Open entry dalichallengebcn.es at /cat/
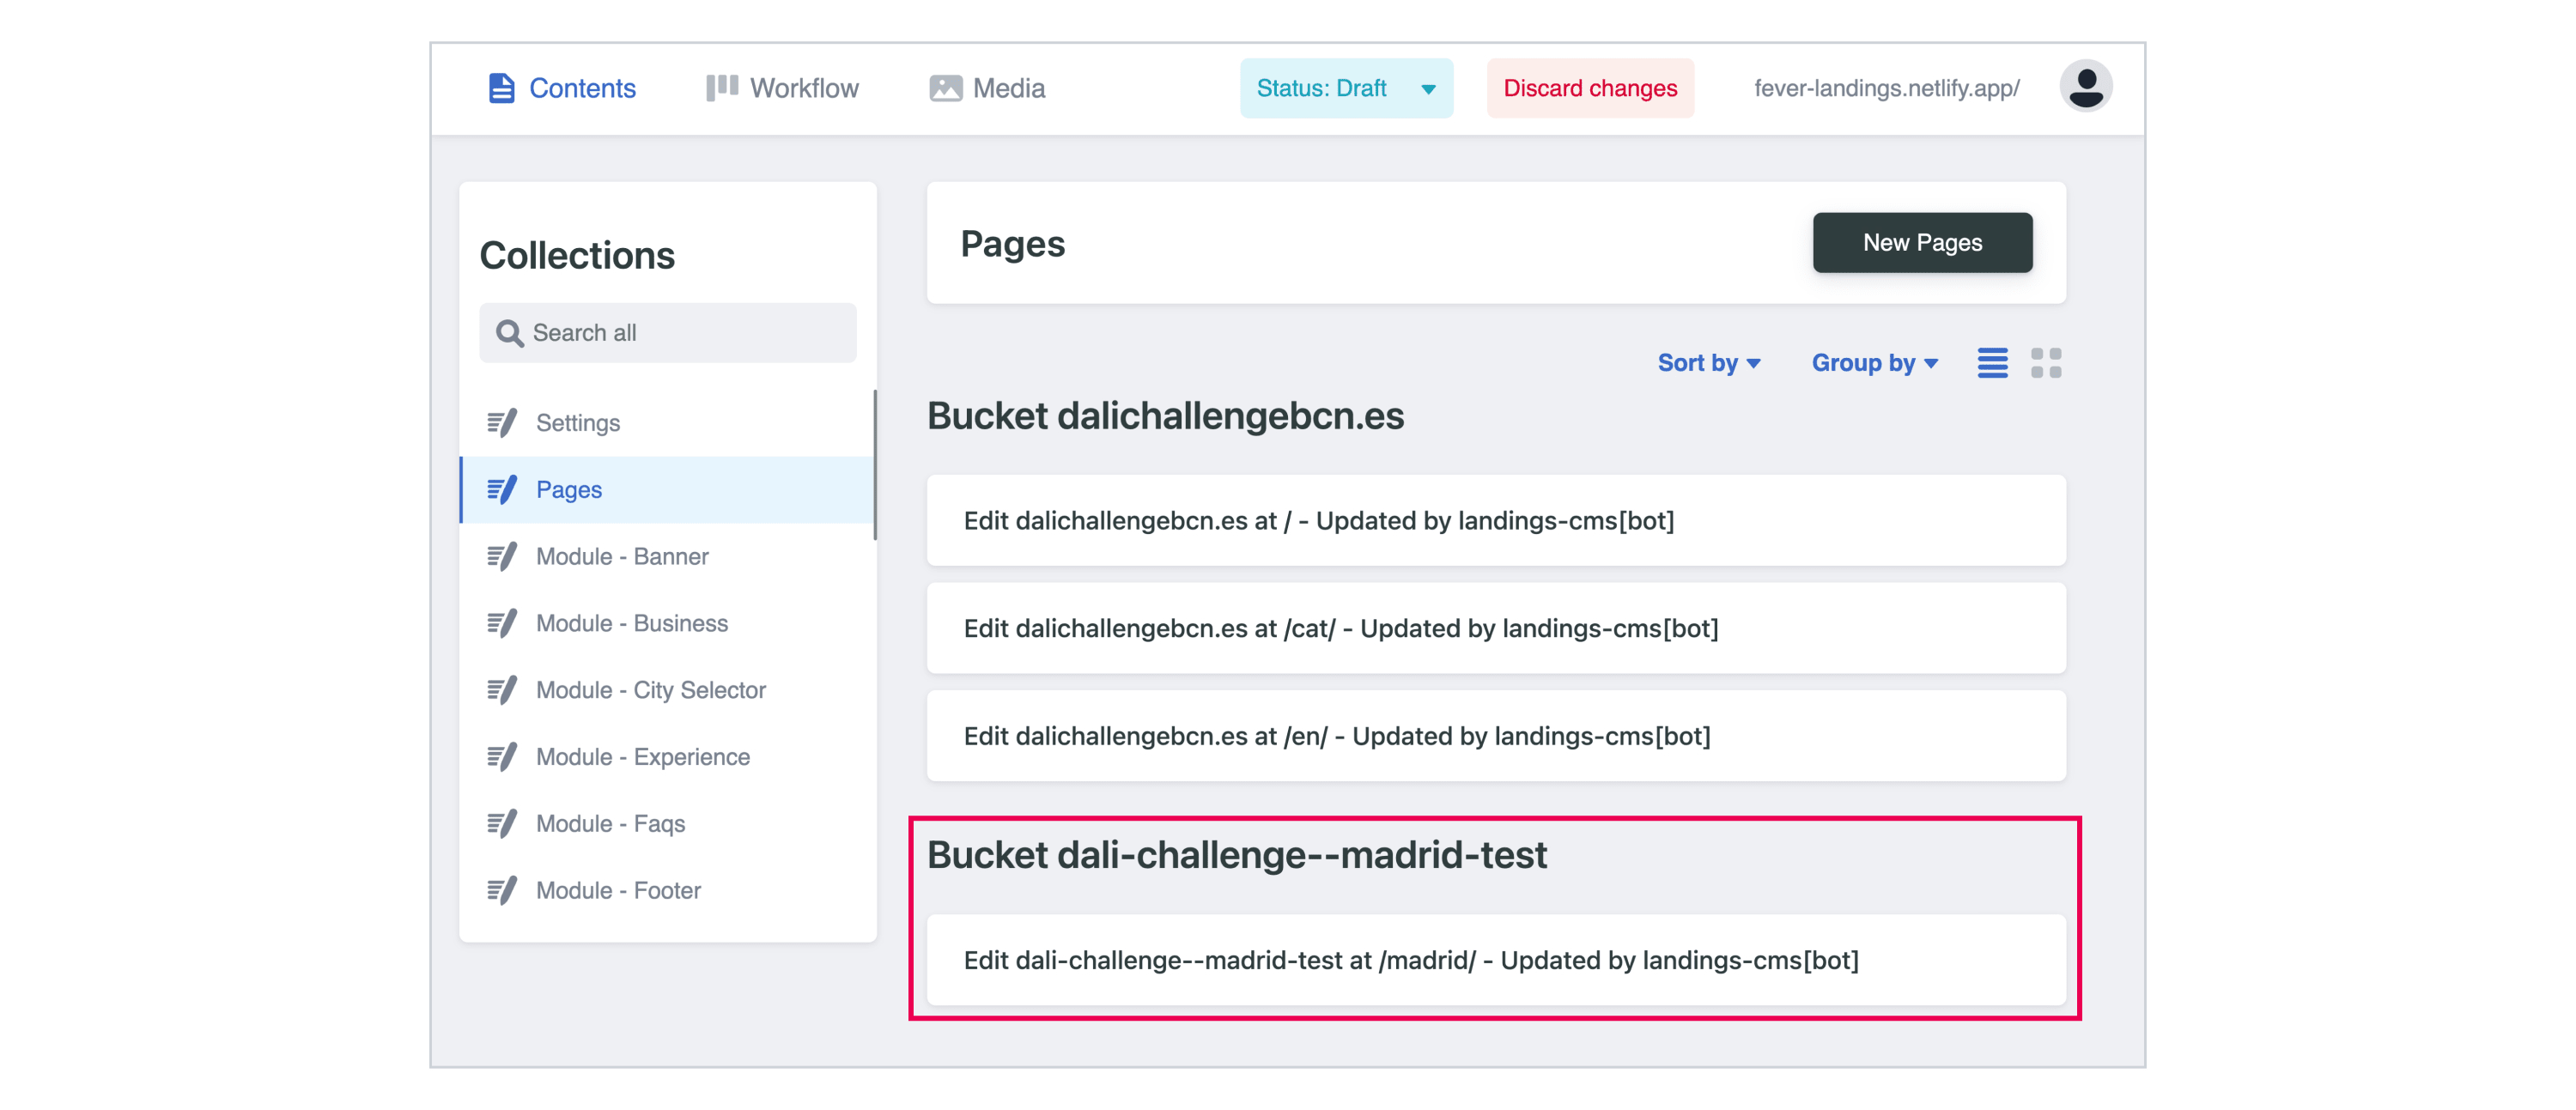Viewport: 2576px width, 1110px height. pyautogui.click(x=1496, y=629)
